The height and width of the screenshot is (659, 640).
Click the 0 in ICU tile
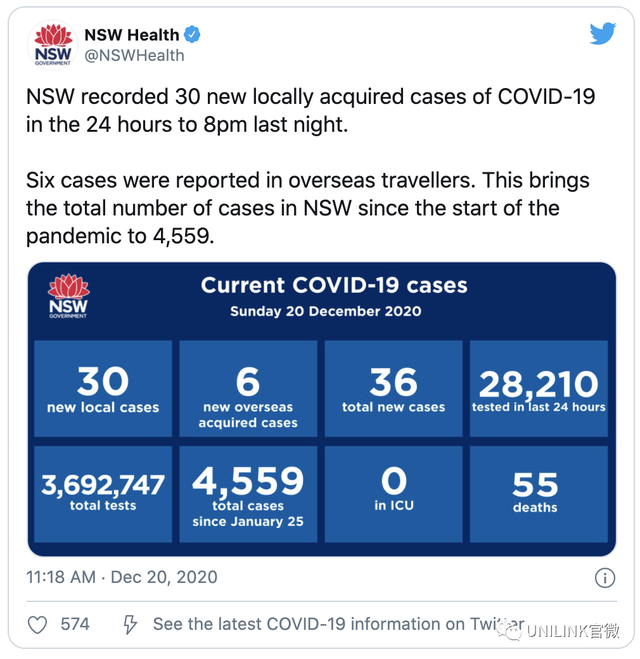coord(393,494)
